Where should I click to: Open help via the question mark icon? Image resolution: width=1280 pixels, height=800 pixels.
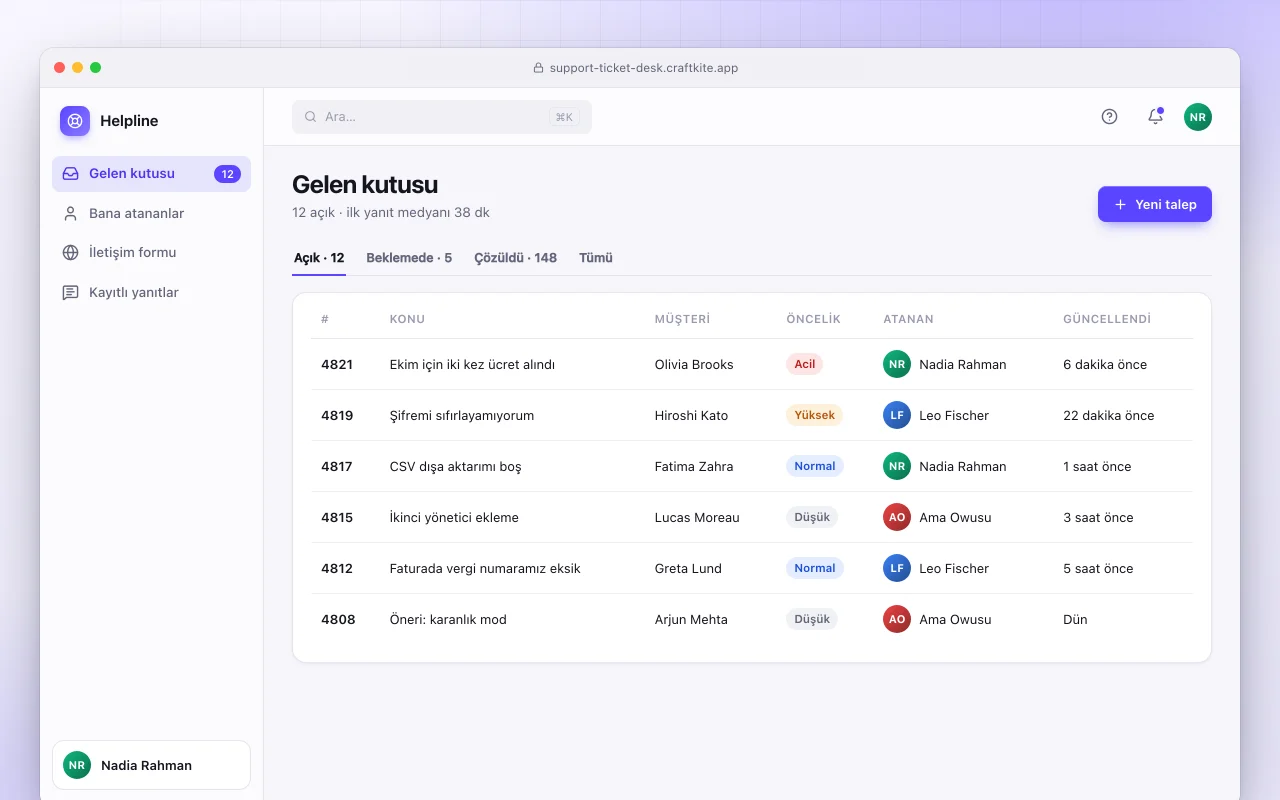coord(1109,117)
